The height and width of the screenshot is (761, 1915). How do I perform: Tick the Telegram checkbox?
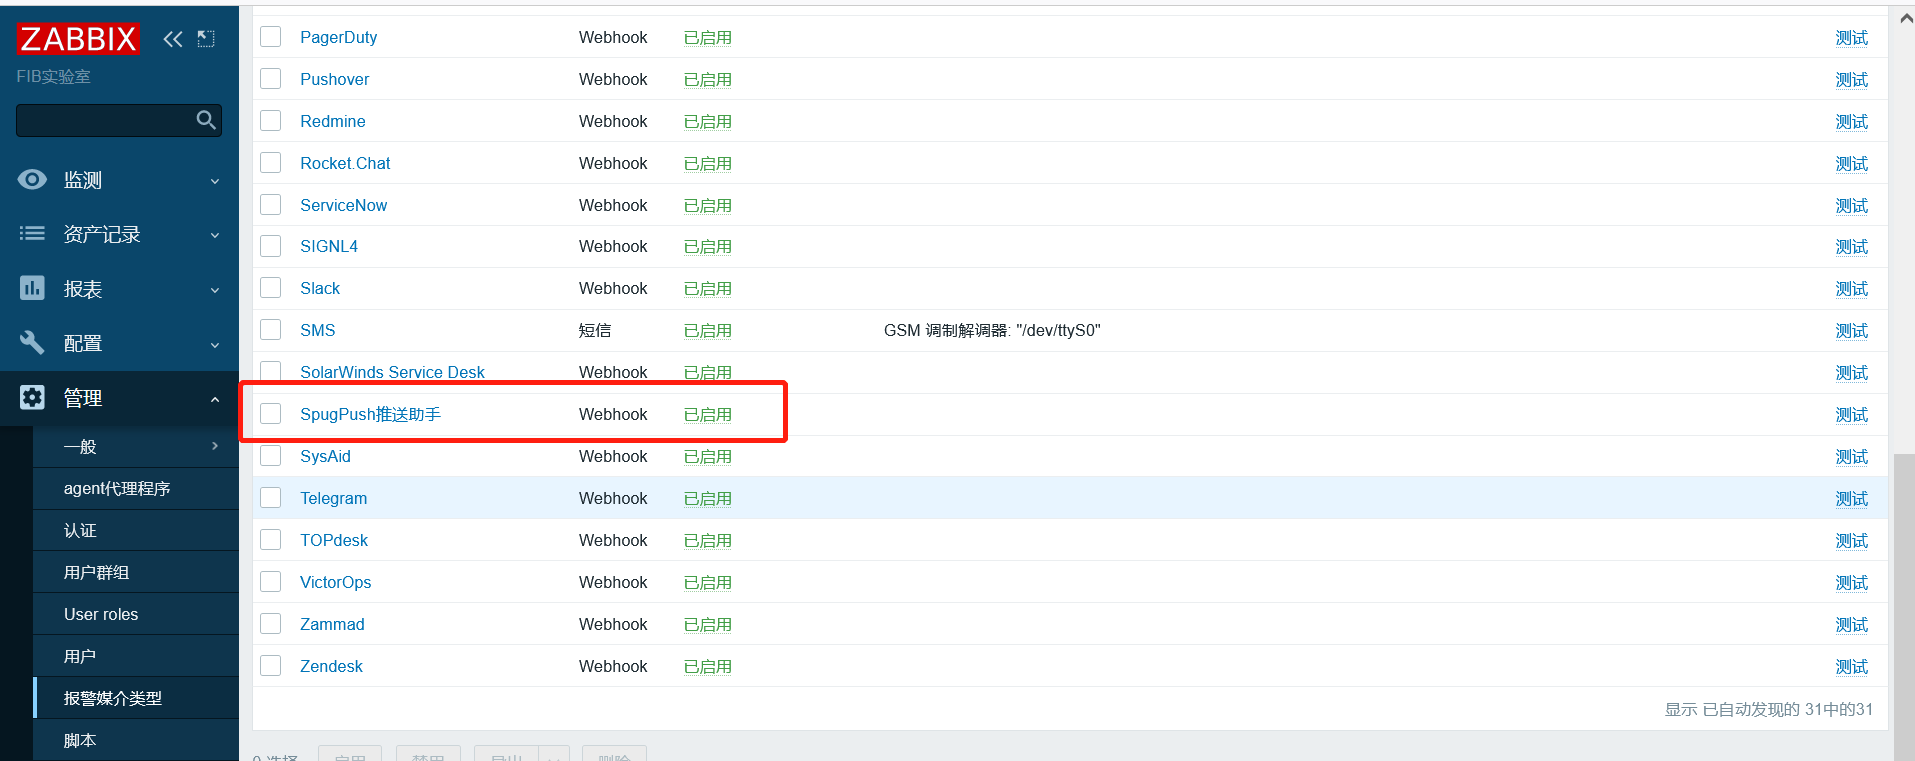click(x=271, y=498)
